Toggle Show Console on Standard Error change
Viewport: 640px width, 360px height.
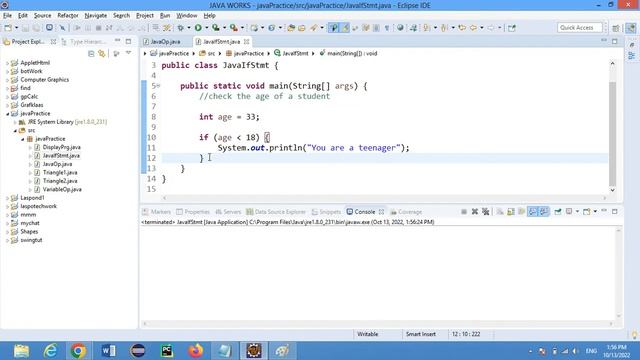point(544,211)
